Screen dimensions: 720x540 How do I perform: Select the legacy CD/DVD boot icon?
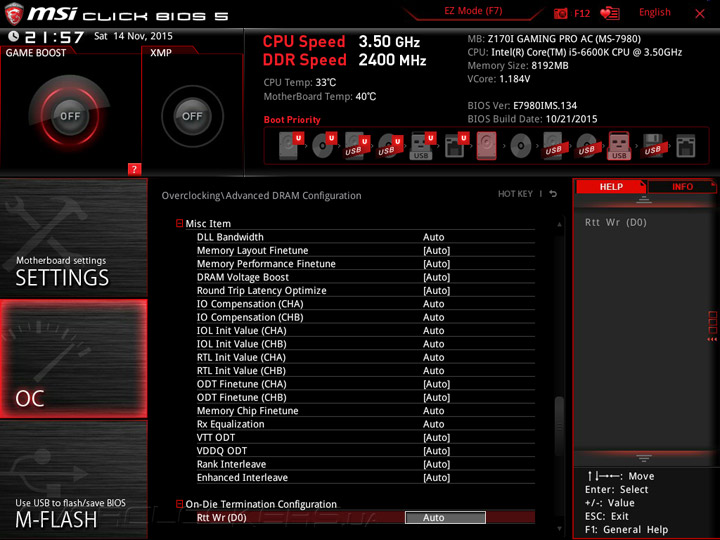[x=521, y=146]
